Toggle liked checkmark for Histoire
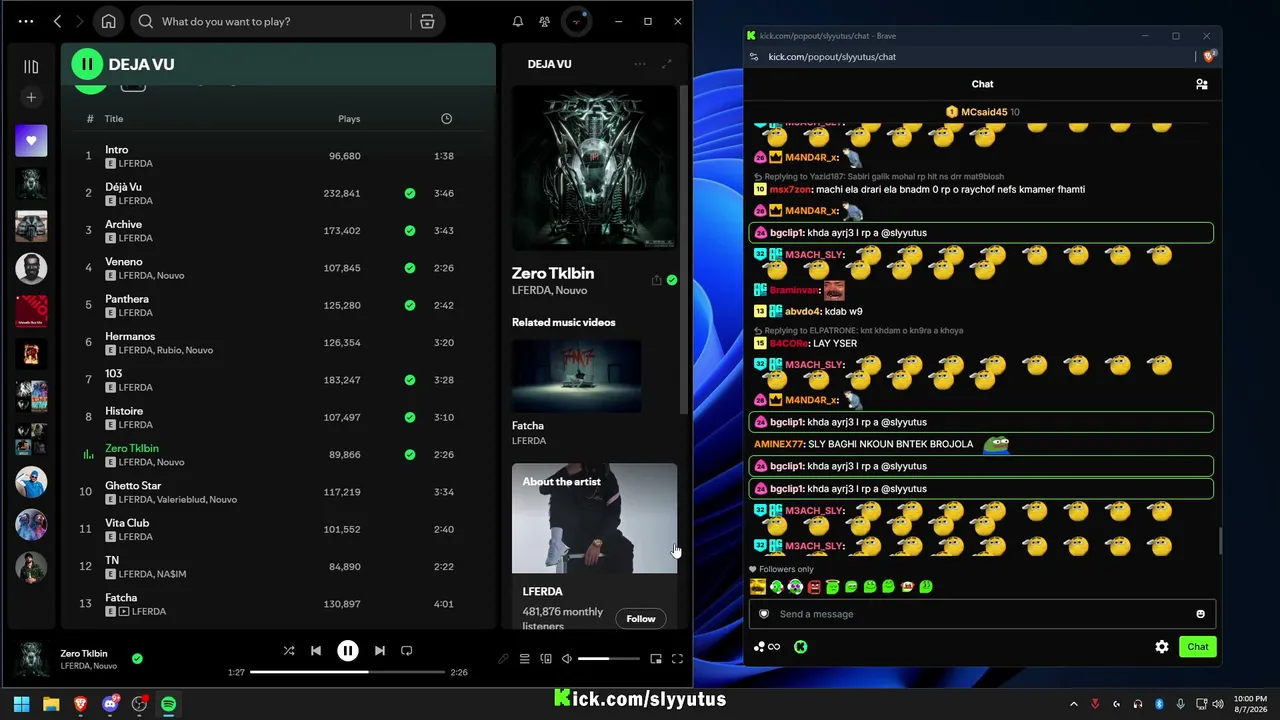 (x=410, y=417)
